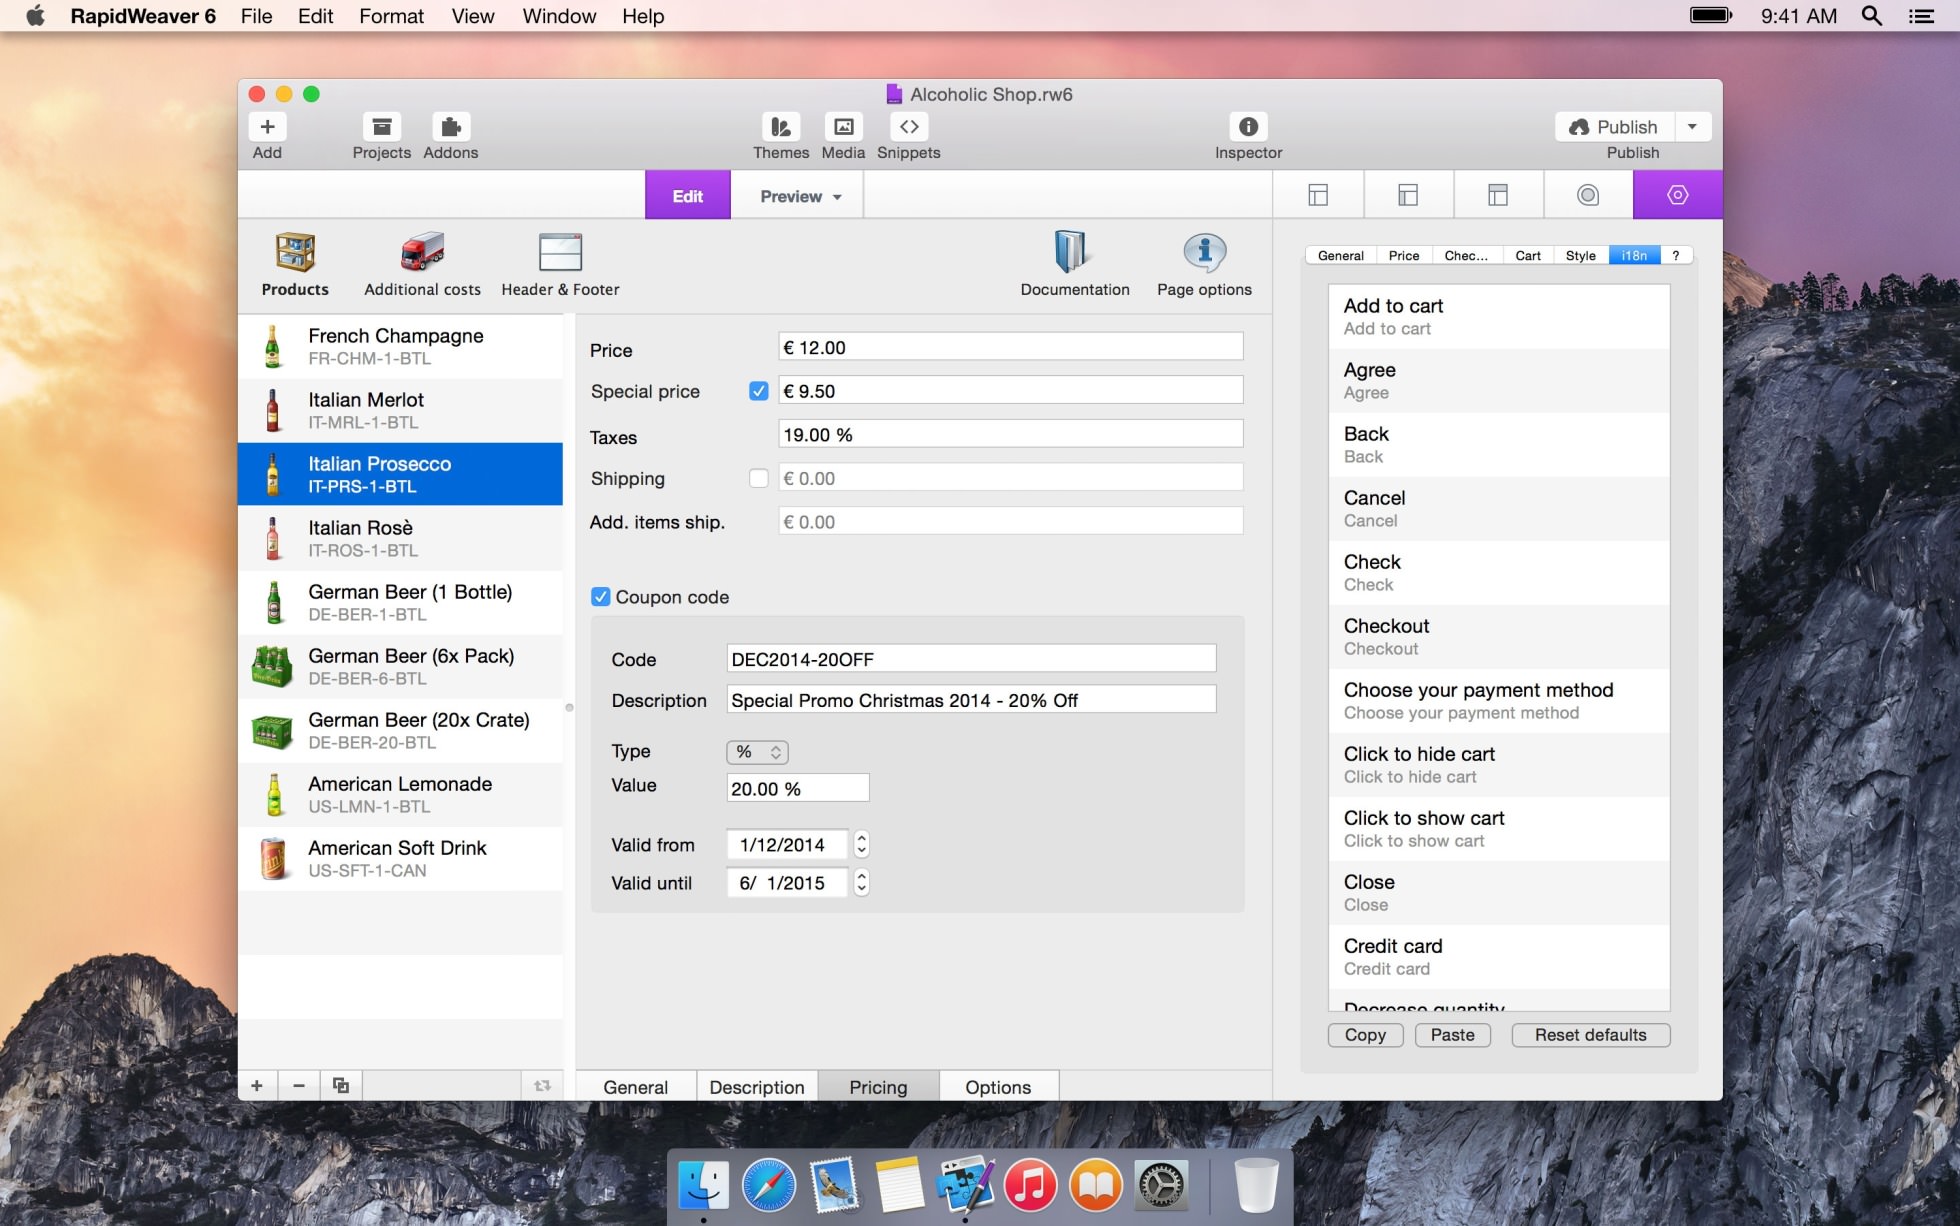The height and width of the screenshot is (1226, 1960).
Task: Add a product with the plus button
Action: [257, 1086]
